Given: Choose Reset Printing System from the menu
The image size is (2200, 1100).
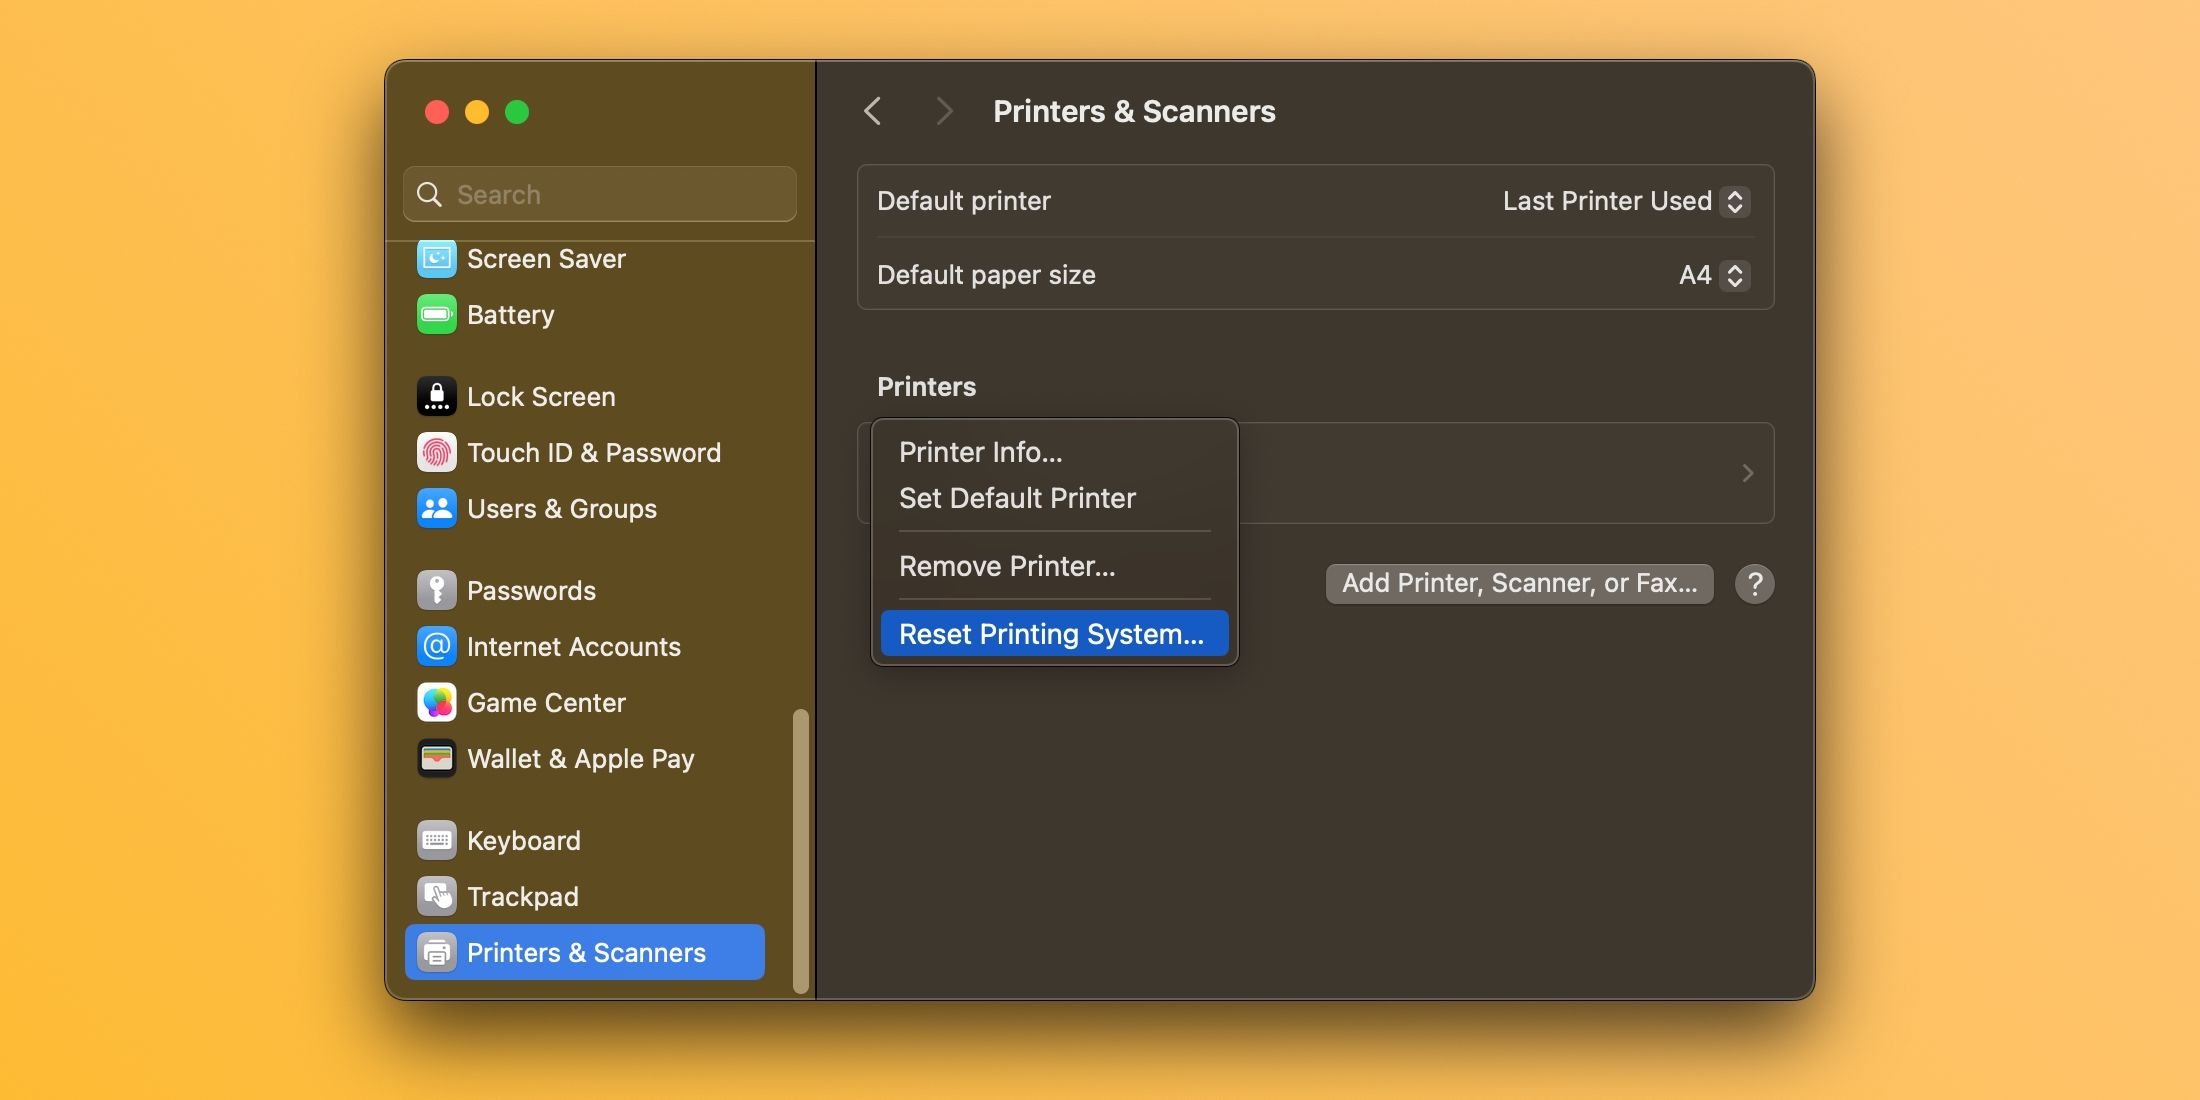Looking at the screenshot, I should tap(1052, 633).
